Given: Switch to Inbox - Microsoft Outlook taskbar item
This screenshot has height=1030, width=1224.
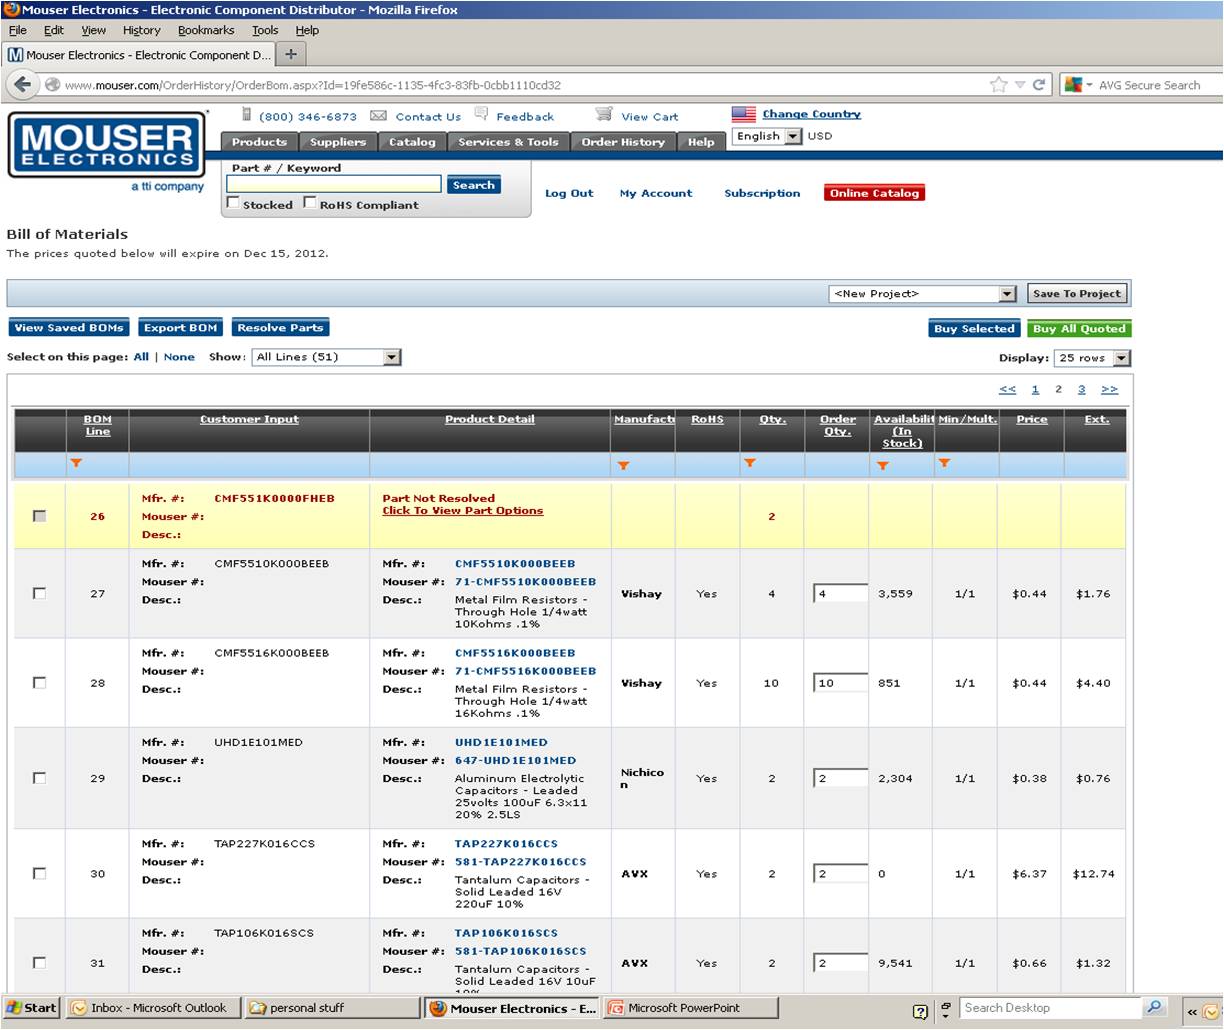Looking at the screenshot, I should (x=155, y=1008).
